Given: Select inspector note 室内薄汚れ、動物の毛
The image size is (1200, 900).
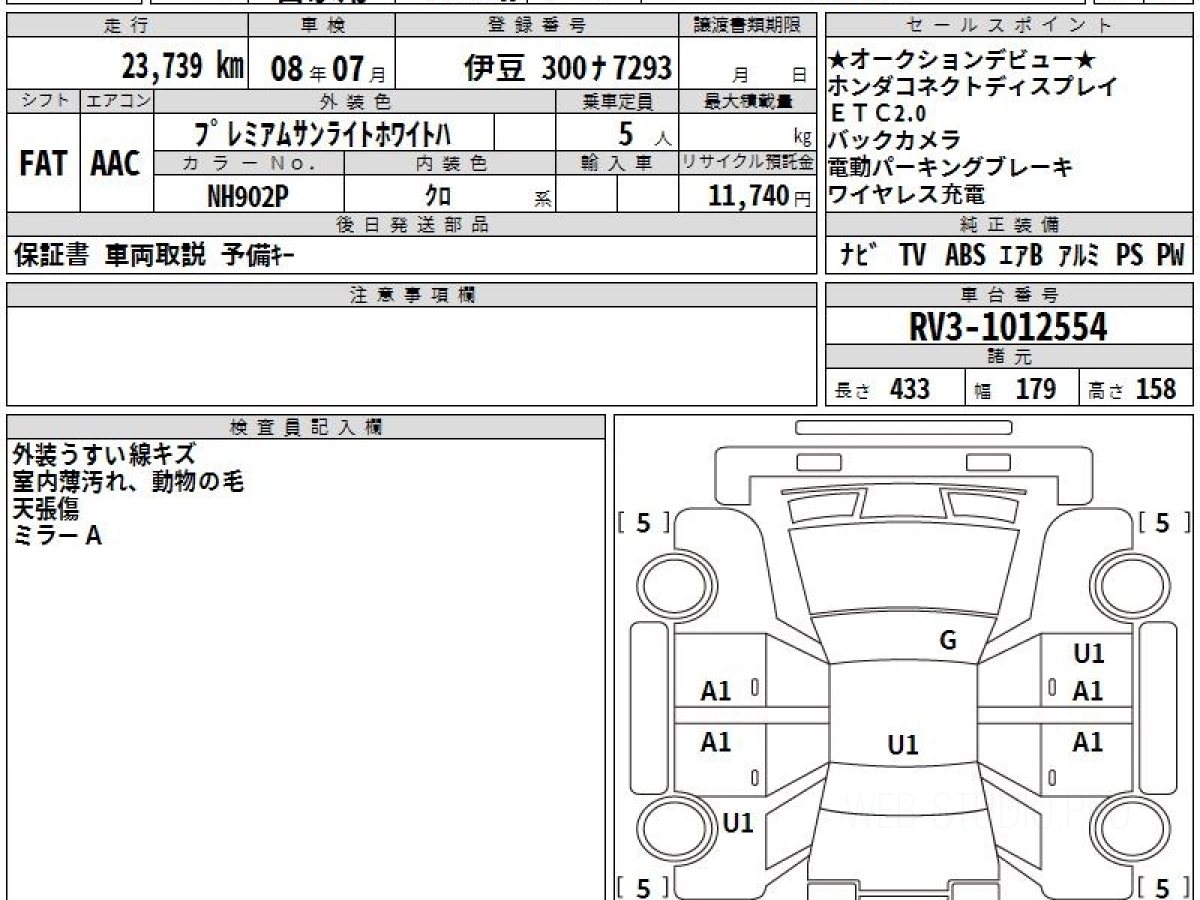Looking at the screenshot, I should coord(128,482).
